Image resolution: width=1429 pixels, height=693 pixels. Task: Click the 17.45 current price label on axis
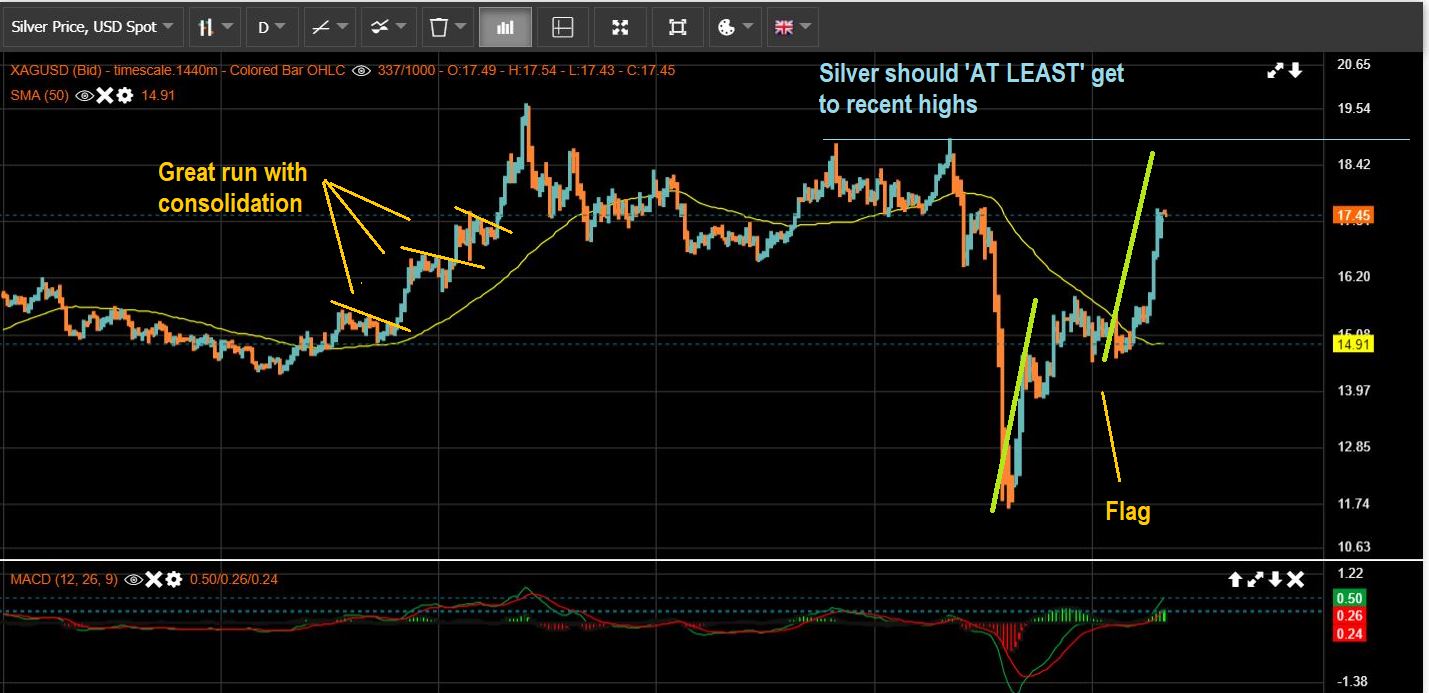(1354, 215)
